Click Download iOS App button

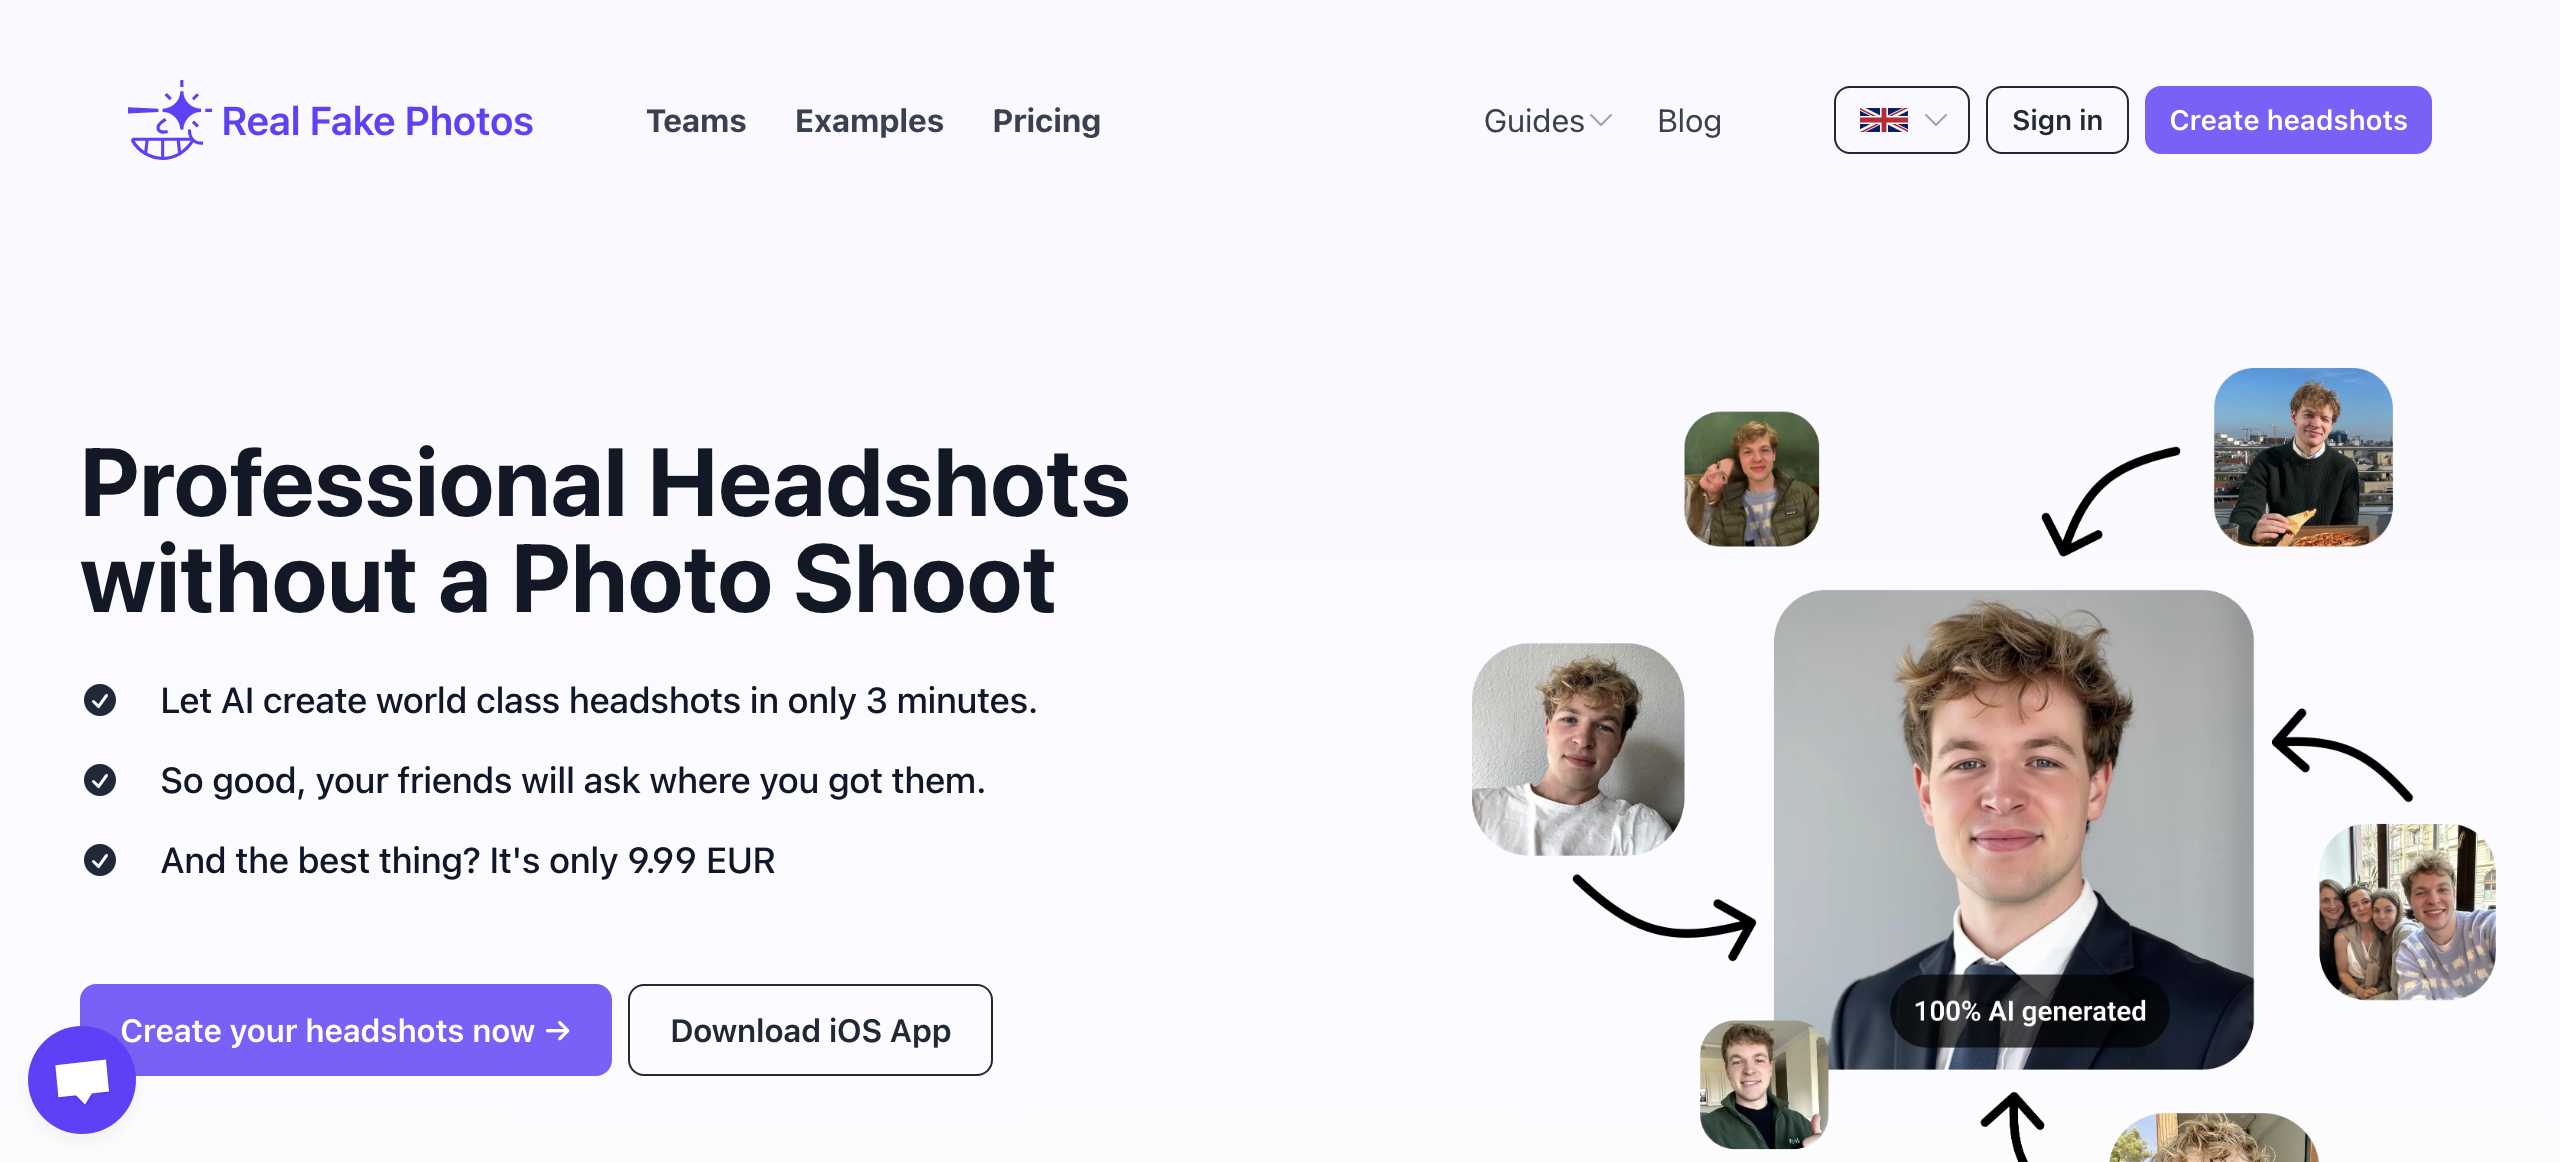pos(810,1030)
